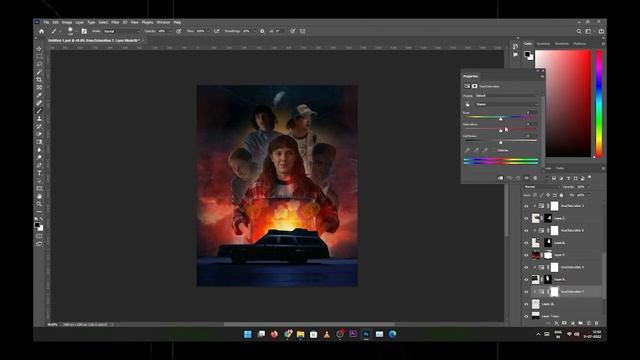
Task: Adjust the Lightness slider in Properties
Action: (x=500, y=142)
